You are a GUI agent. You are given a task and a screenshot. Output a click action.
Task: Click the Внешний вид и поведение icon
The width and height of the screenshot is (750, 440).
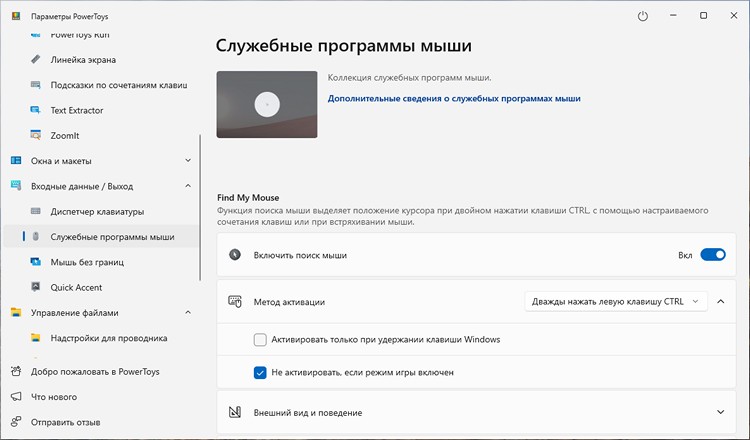(x=235, y=412)
